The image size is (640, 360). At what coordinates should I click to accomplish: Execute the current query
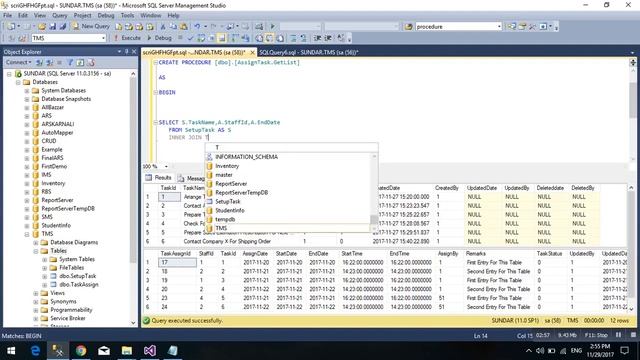127,38
